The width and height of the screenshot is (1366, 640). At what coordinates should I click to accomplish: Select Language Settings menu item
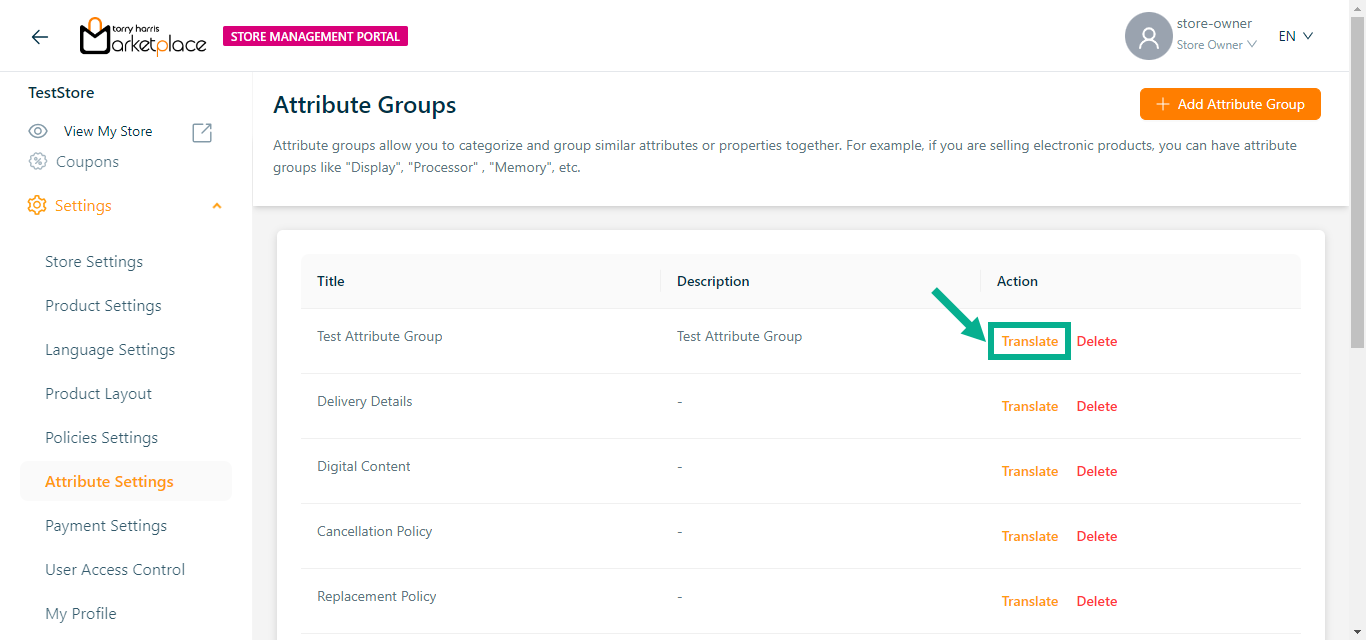pyautogui.click(x=110, y=349)
